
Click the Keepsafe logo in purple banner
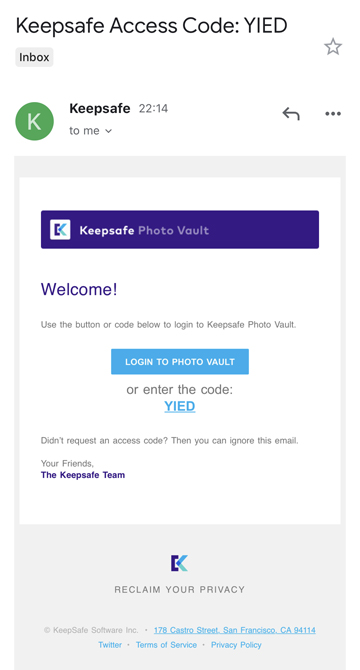(60, 230)
